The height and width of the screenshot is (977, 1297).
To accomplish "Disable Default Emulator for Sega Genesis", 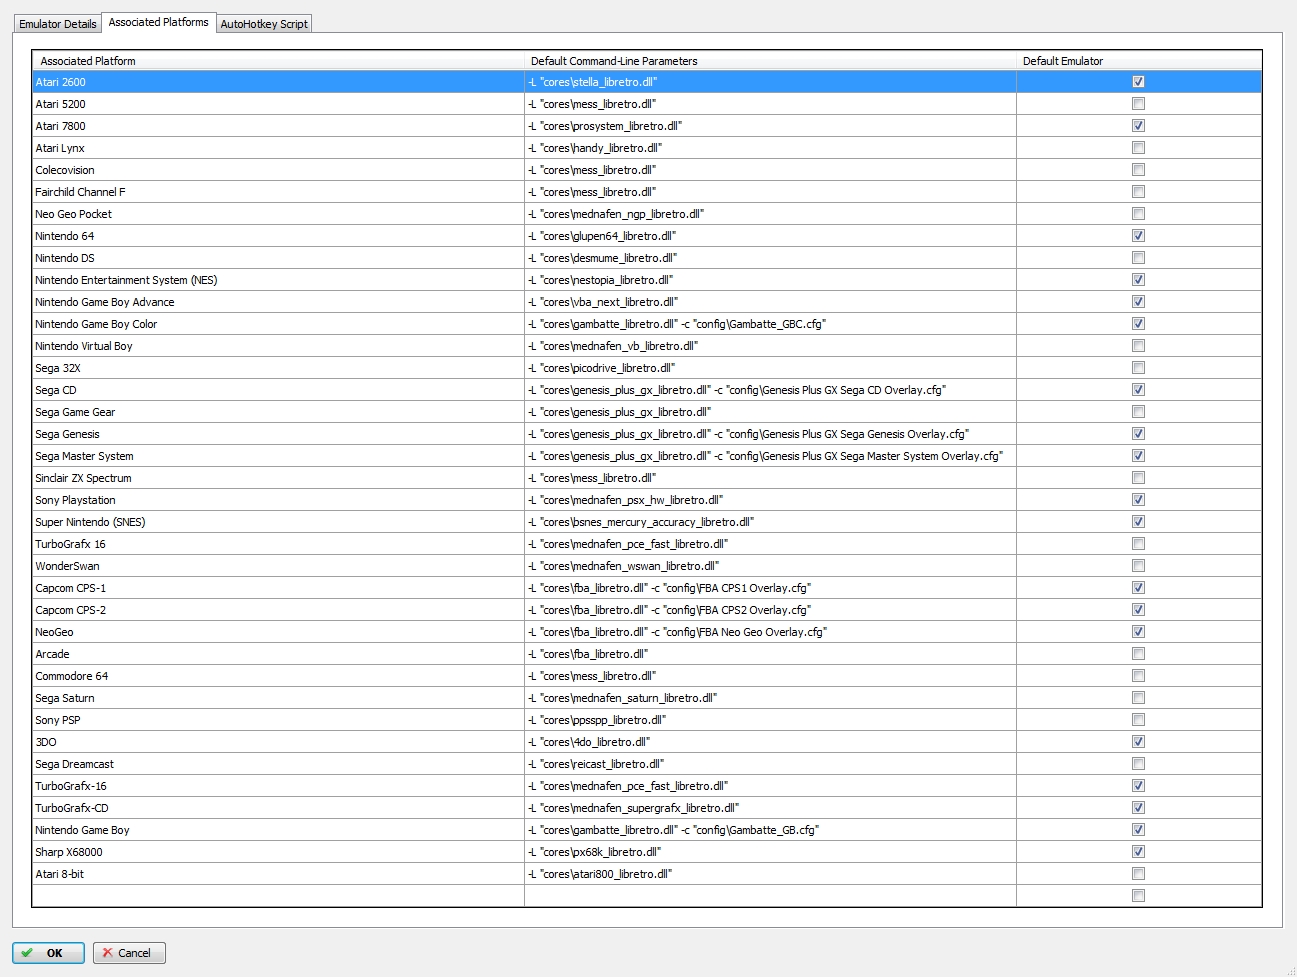I will (x=1138, y=434).
